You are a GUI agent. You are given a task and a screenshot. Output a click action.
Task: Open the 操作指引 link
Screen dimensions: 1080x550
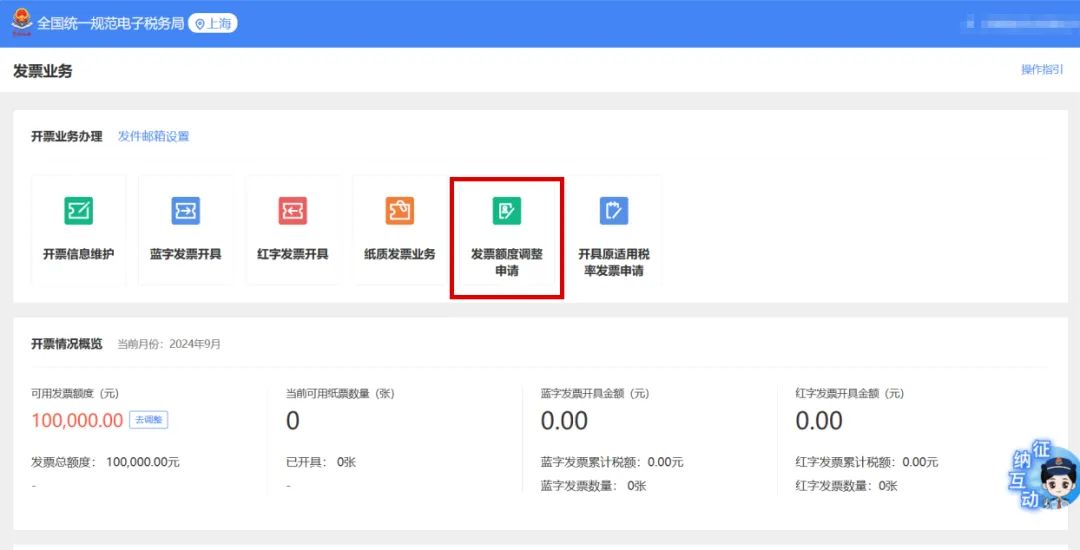(x=1042, y=70)
